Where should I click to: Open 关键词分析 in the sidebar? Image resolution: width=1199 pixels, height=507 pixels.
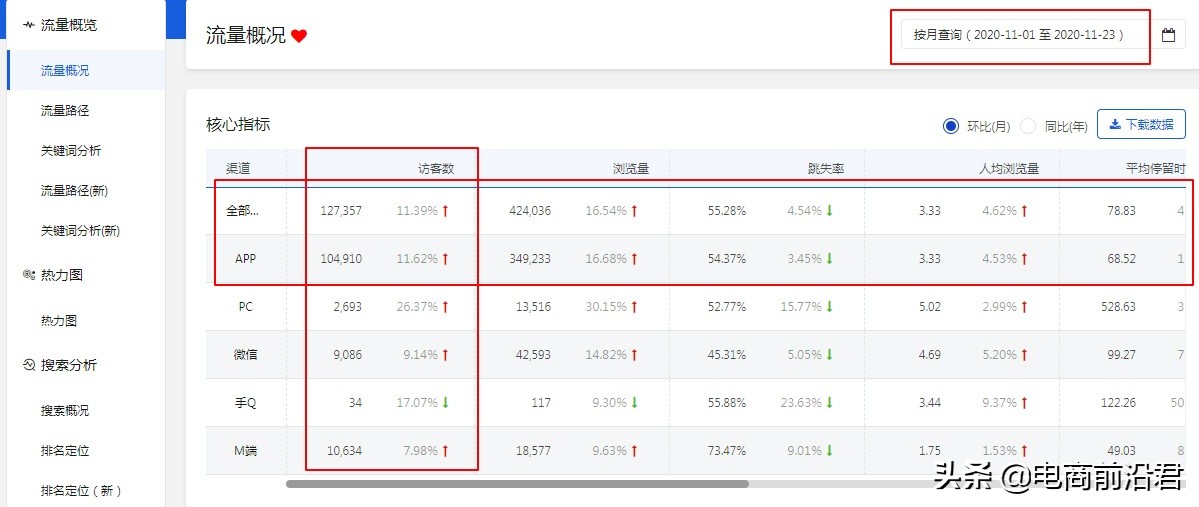[x=71, y=151]
